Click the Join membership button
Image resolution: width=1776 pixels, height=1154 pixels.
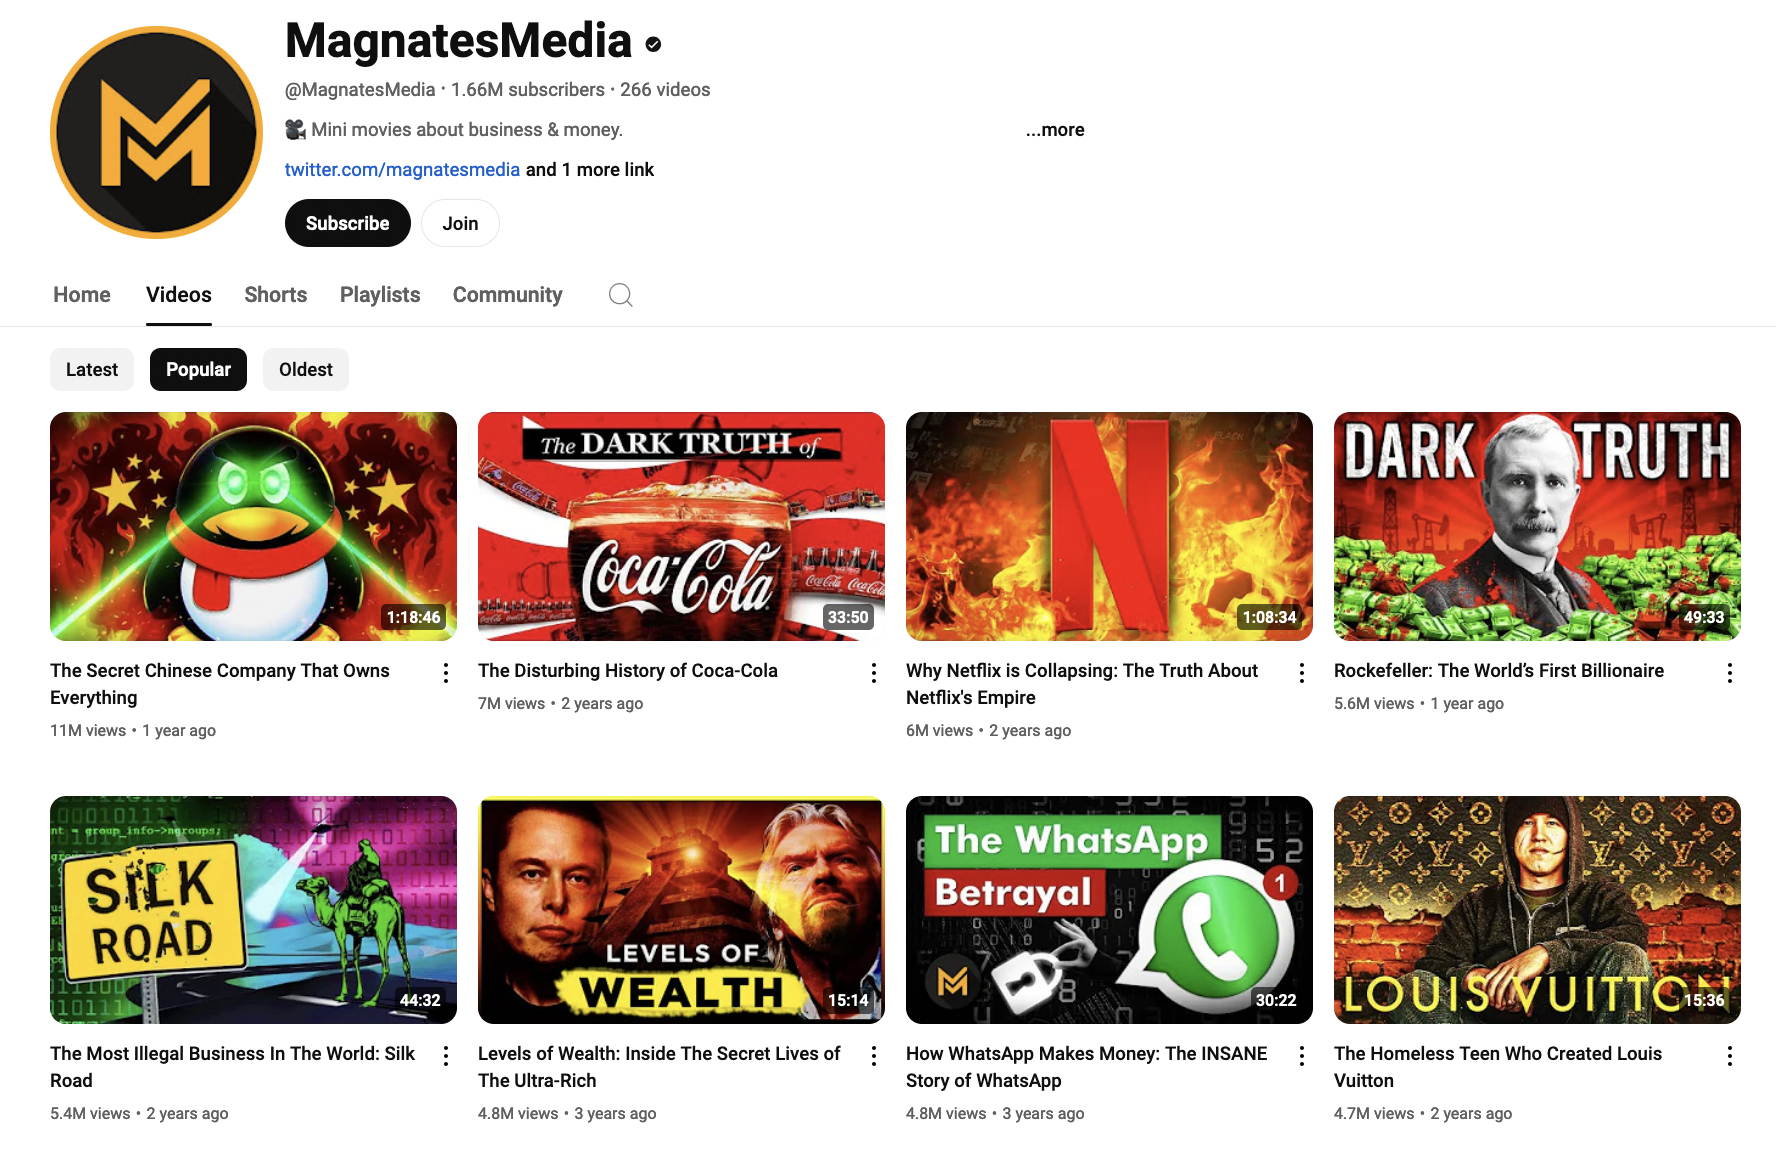pyautogui.click(x=460, y=223)
